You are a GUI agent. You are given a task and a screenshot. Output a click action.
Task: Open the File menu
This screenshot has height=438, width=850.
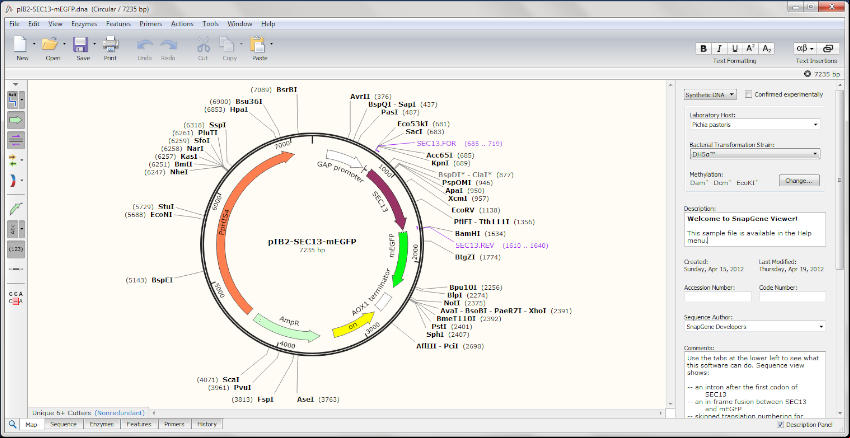pyautogui.click(x=14, y=24)
